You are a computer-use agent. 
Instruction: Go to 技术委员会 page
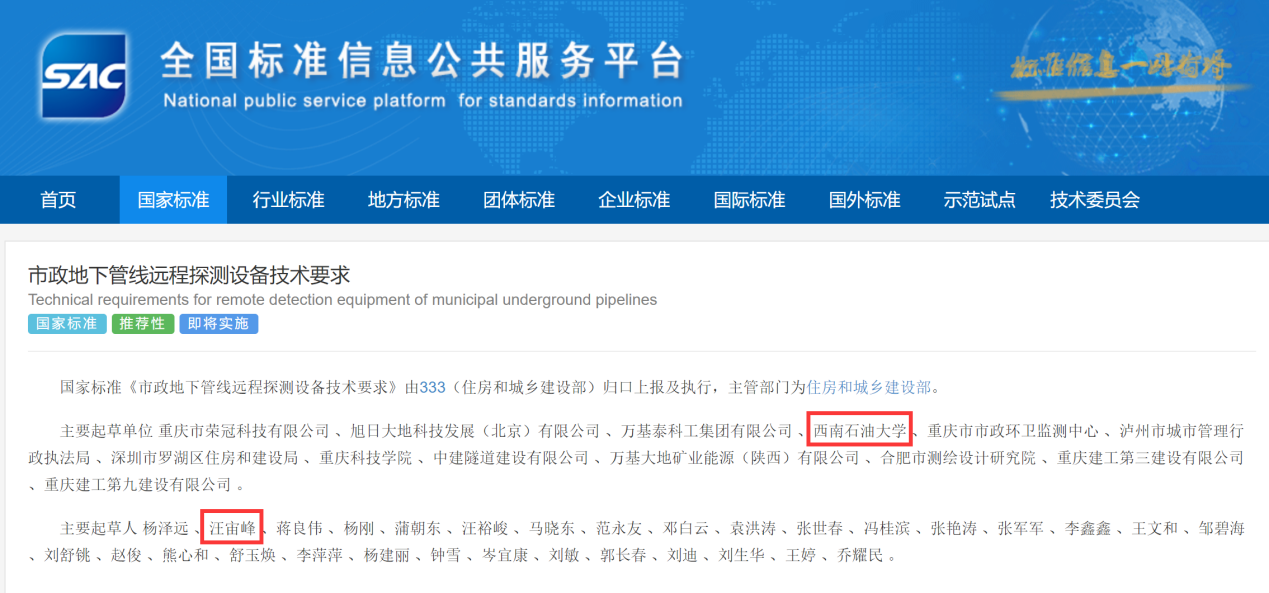pyautogui.click(x=1094, y=200)
